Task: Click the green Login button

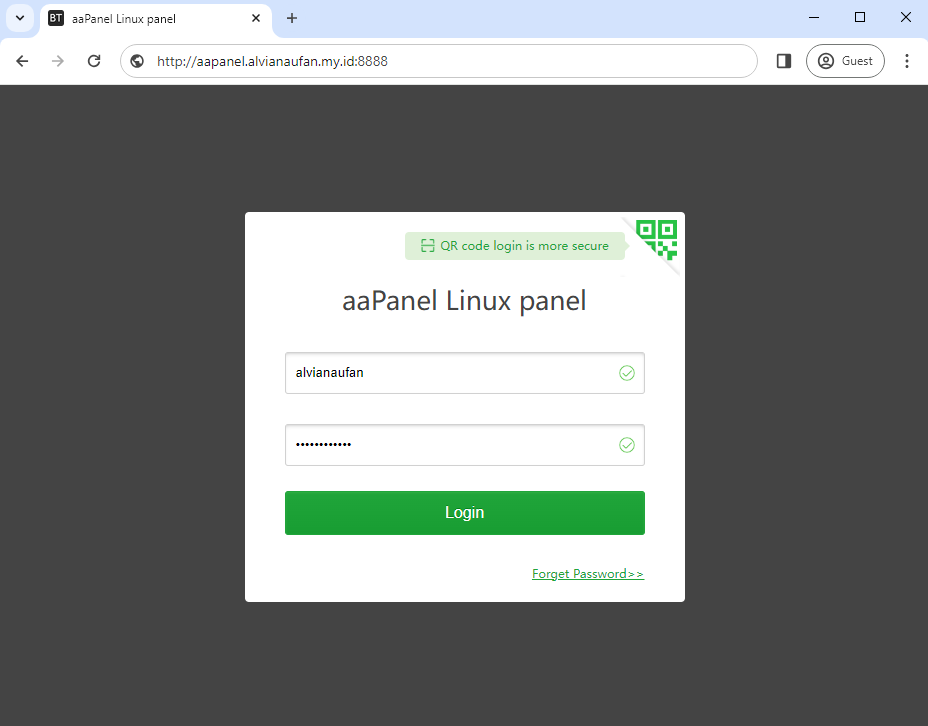Action: [x=465, y=512]
